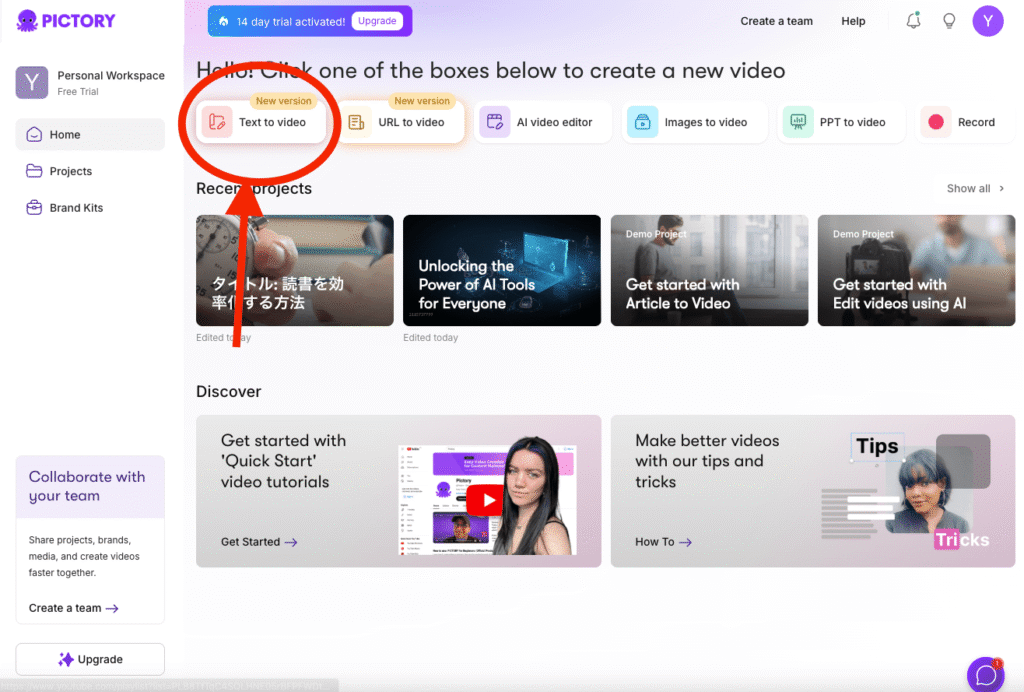Select the Record label
Screen dimensions: 1024x692
(976, 122)
